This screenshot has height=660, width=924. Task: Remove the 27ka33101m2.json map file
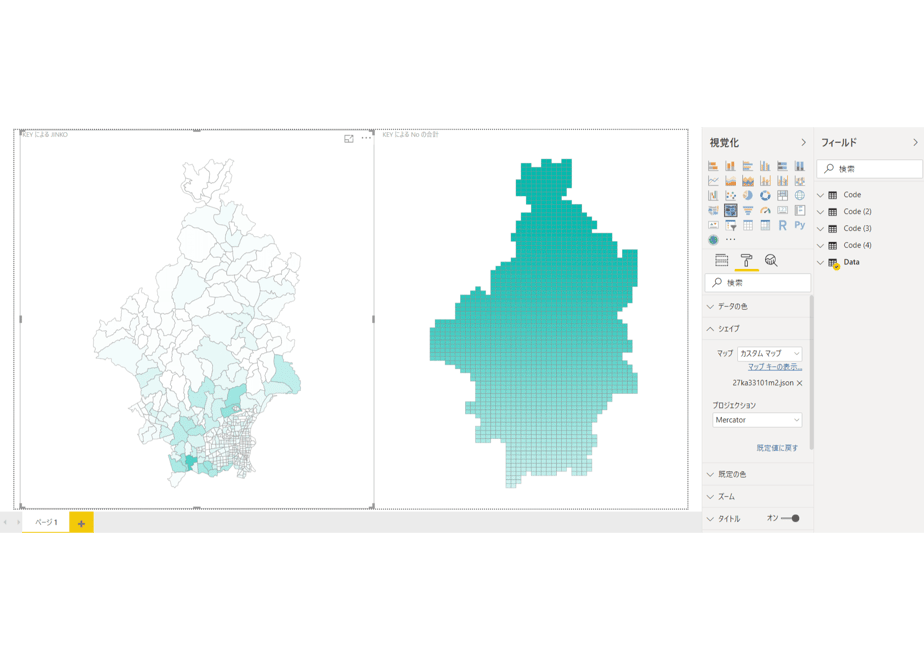800,383
